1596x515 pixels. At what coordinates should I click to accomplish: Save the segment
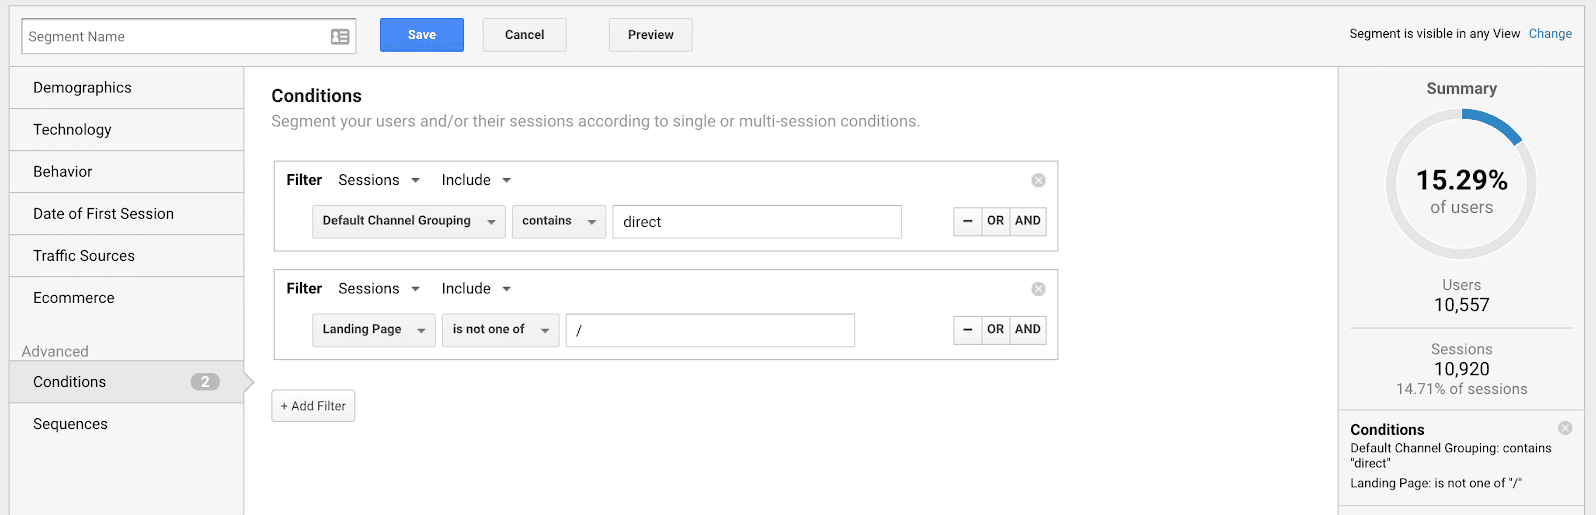pos(421,35)
